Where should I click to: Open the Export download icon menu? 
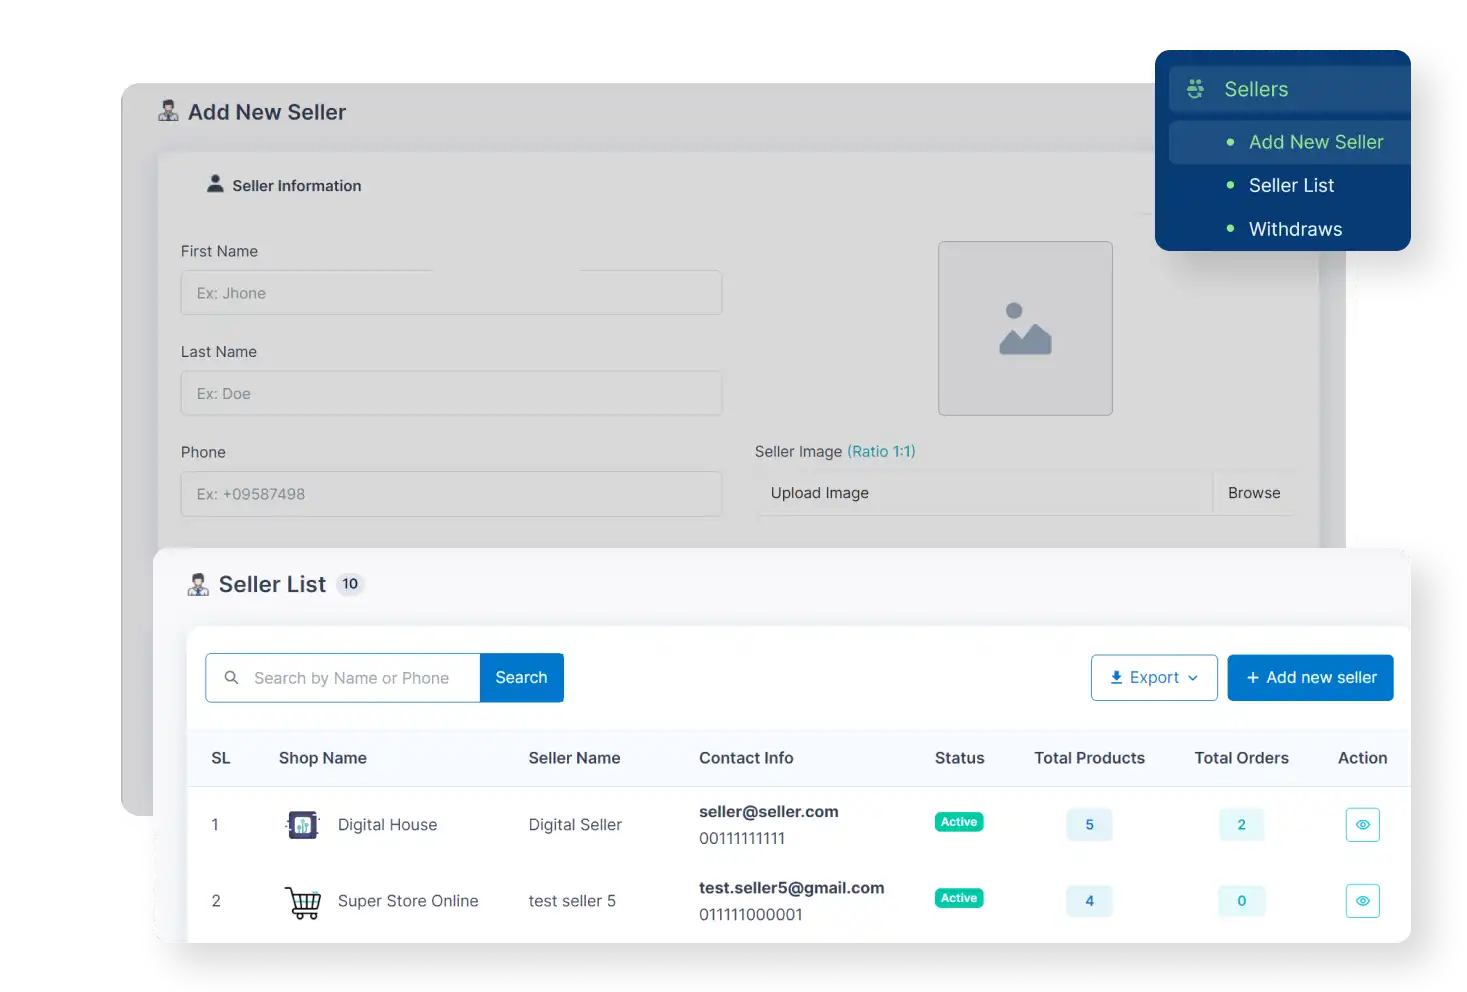click(x=1115, y=677)
